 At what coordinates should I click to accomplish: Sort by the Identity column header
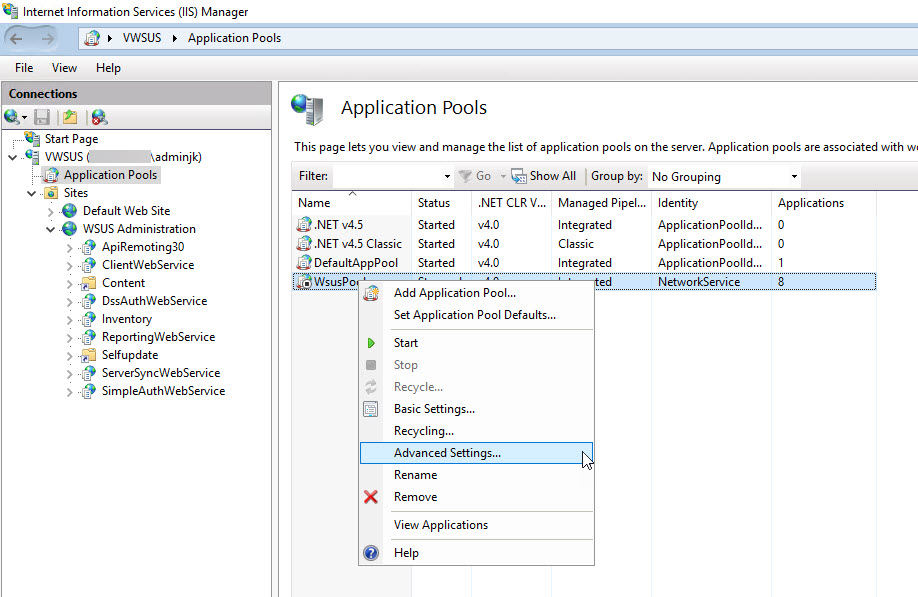711,203
